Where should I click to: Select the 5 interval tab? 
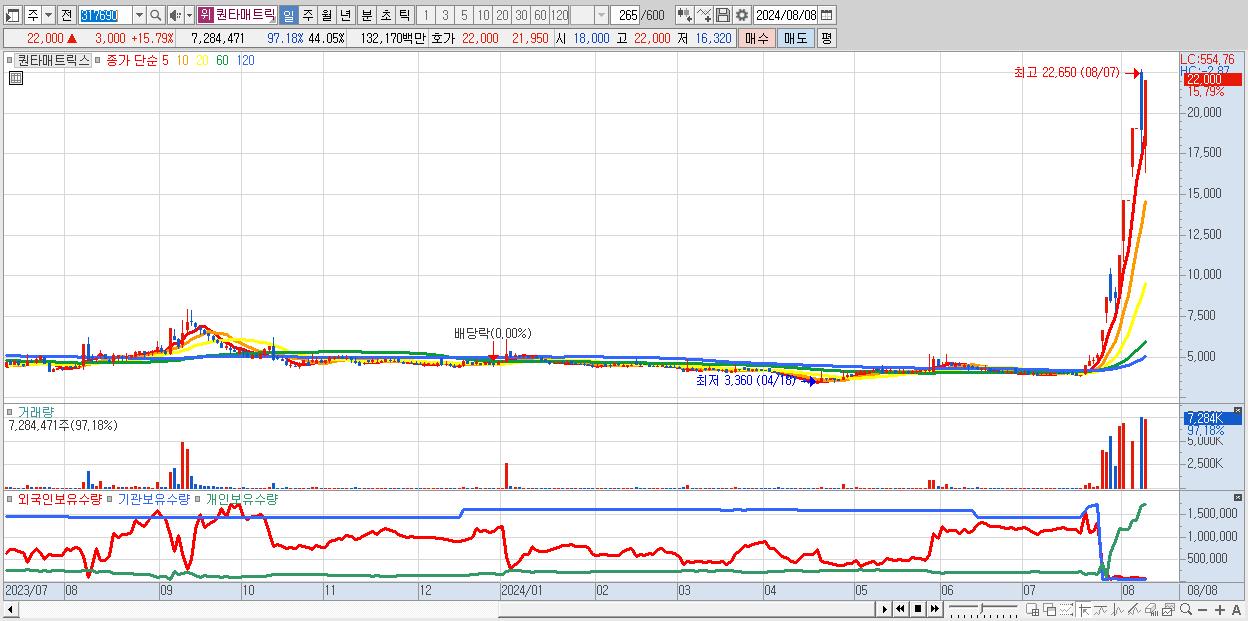(x=464, y=15)
